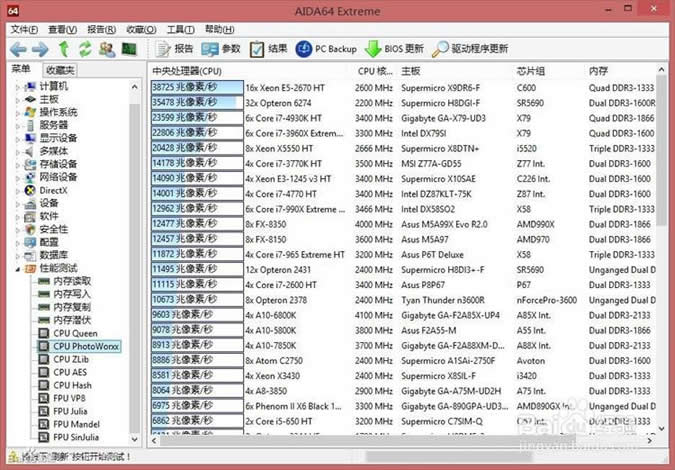Launch PC Backup from the toolbar
The height and width of the screenshot is (470, 675).
326,49
